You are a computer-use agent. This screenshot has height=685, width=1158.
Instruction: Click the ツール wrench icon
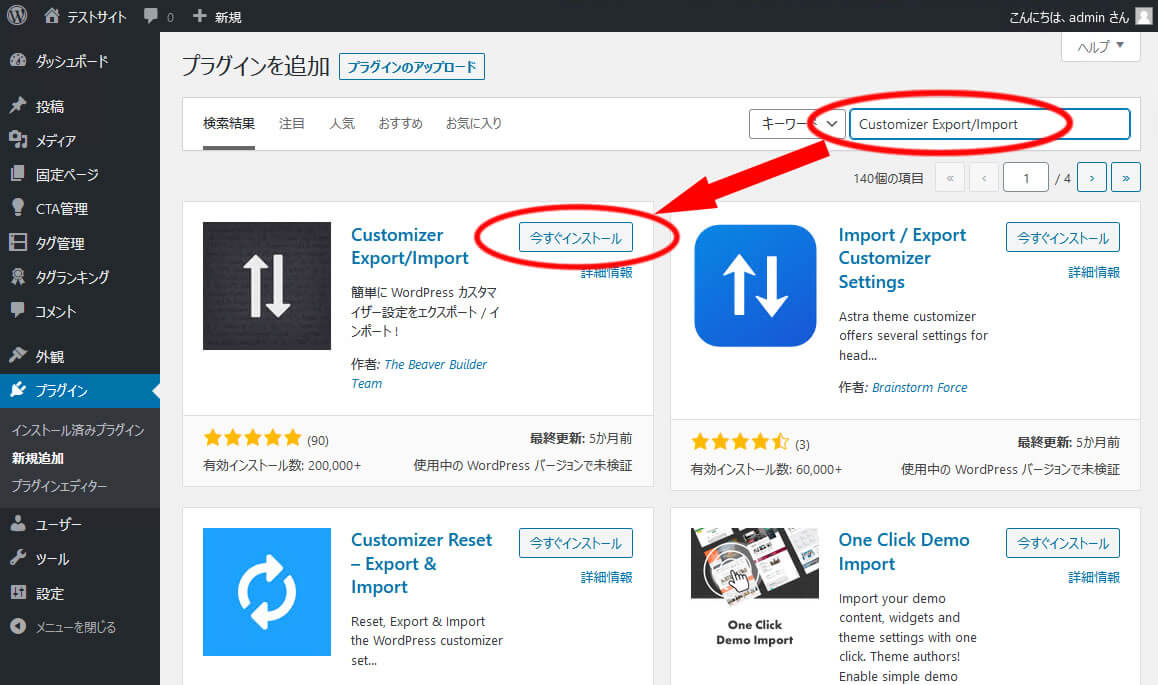[x=18, y=558]
